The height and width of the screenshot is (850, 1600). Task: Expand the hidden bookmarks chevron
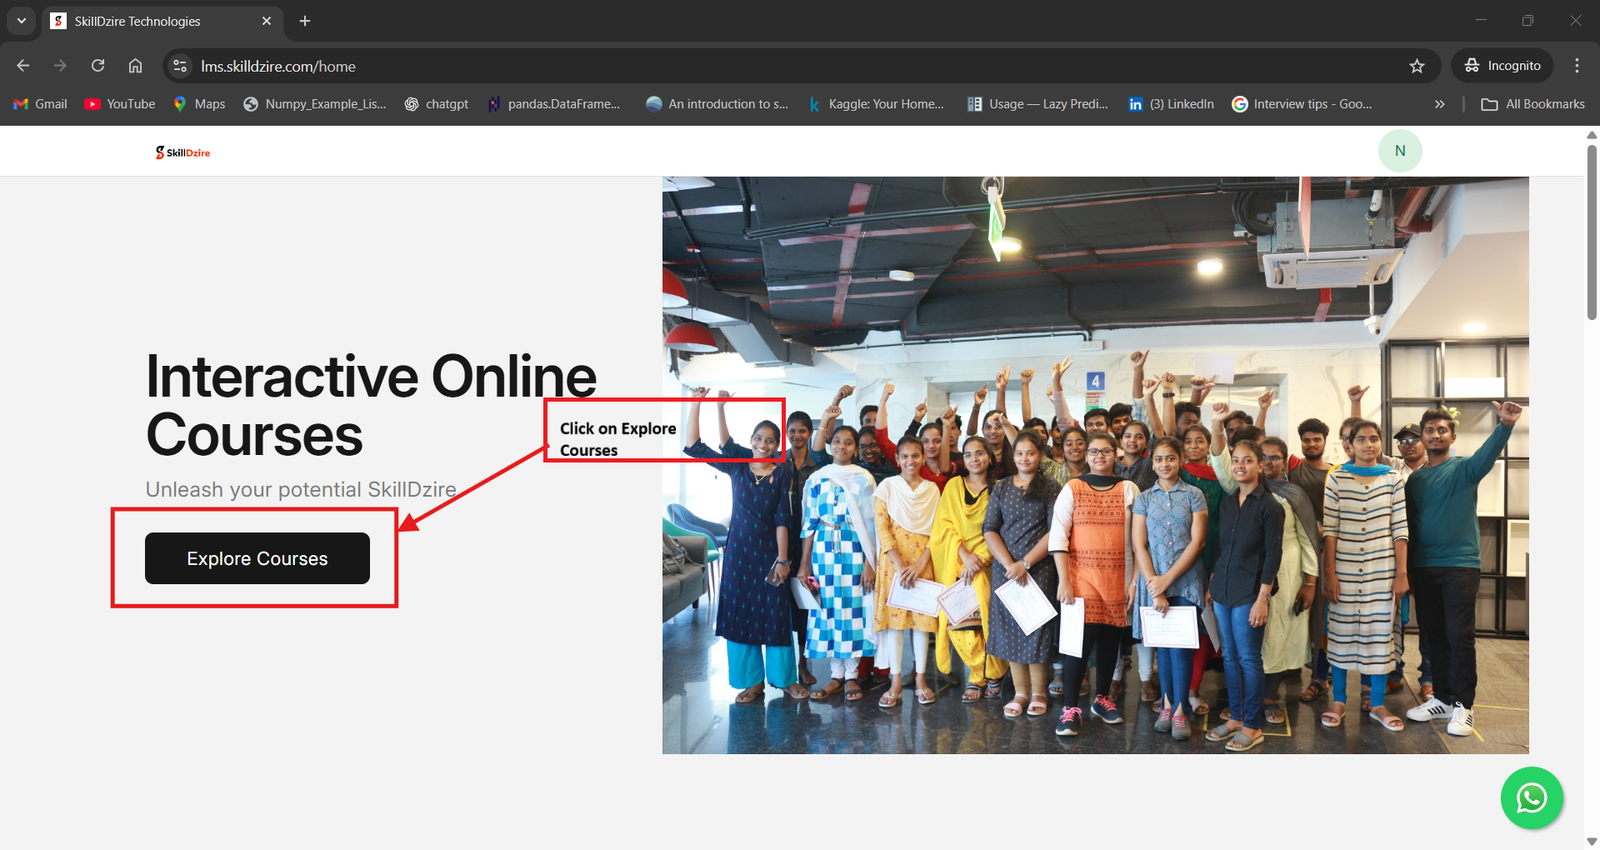[1439, 104]
